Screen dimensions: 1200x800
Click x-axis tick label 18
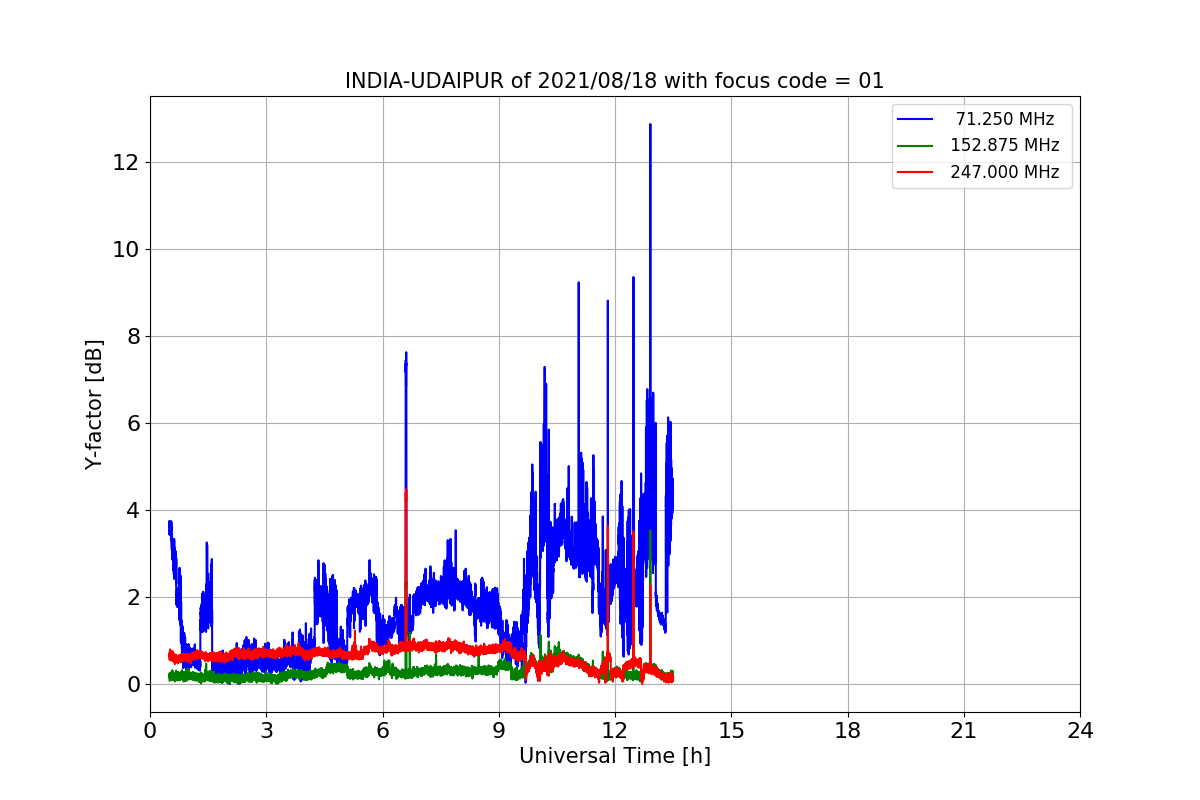point(848,730)
